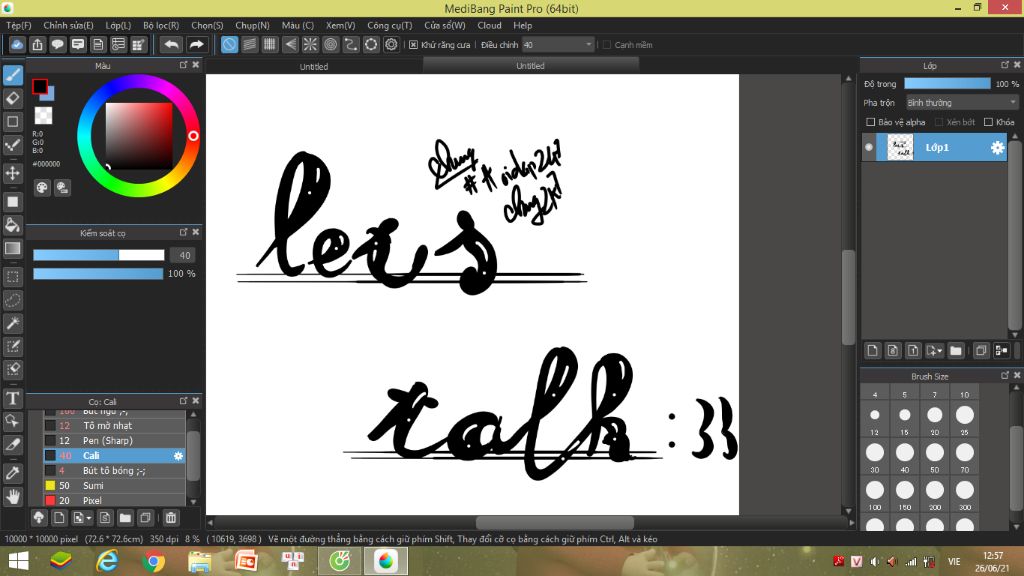1024x576 pixels.
Task: Enable the Bảo vệ alpha checkbox
Action: [871, 122]
